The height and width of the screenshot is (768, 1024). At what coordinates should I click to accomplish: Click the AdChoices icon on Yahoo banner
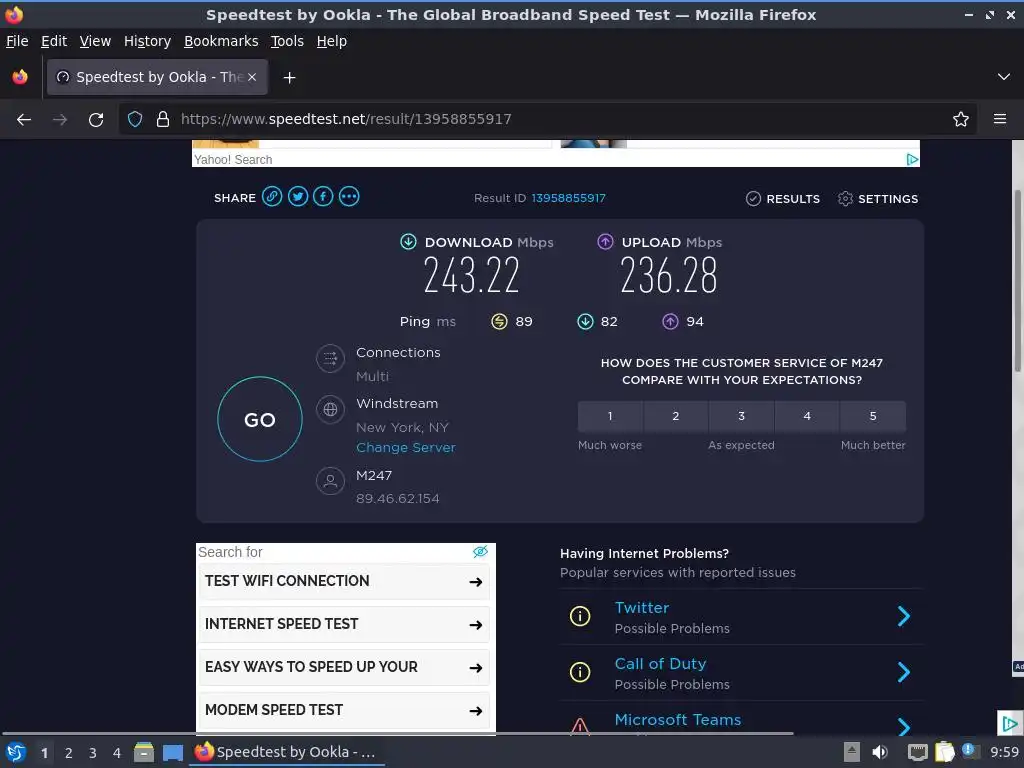pos(912,159)
